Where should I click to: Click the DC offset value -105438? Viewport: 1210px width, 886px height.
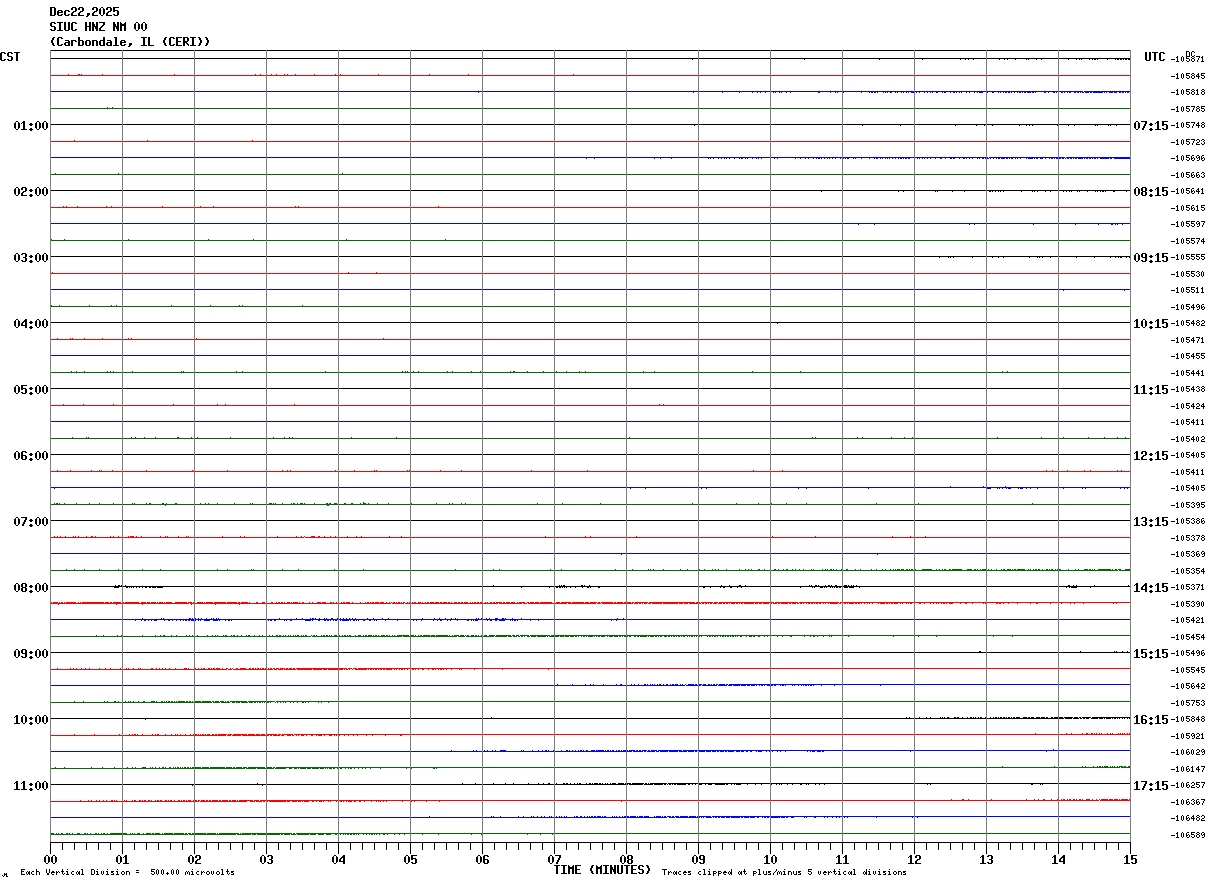tap(1188, 389)
